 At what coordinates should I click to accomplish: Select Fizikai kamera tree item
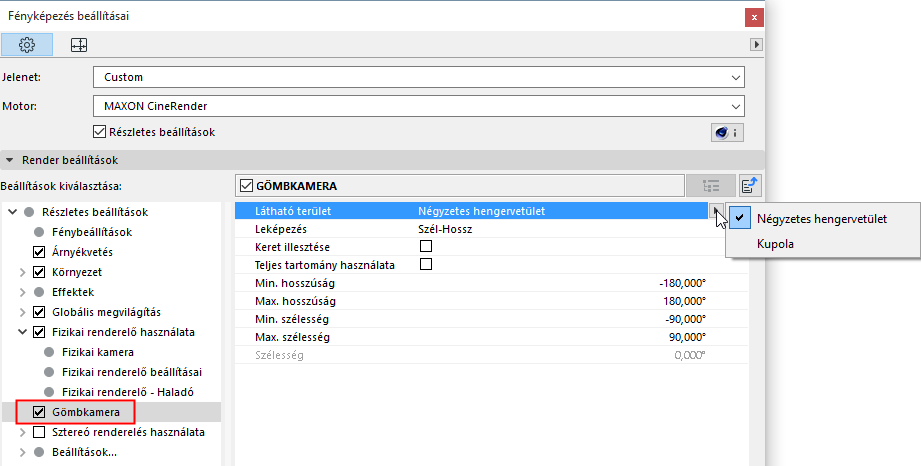pos(98,352)
